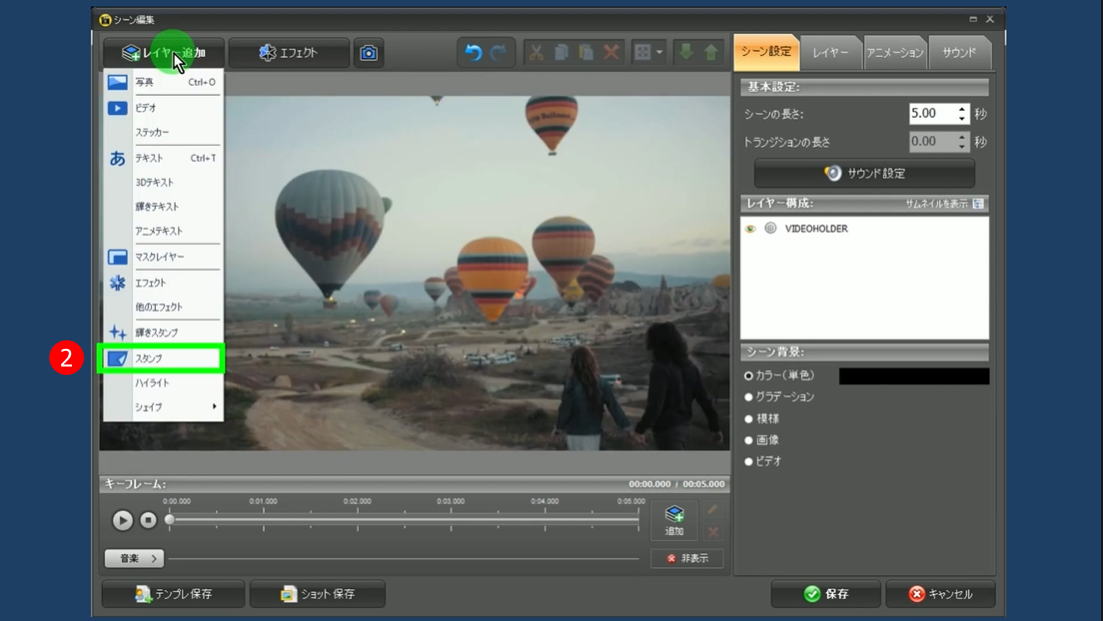Expand the 音楽 track button

[x=134, y=558]
